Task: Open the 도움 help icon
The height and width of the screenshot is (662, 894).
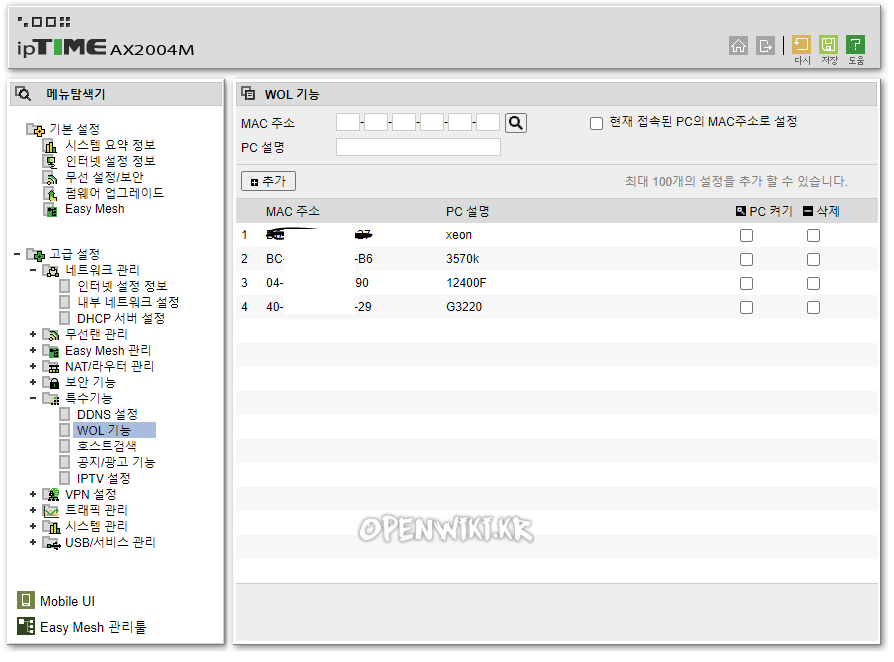Action: (x=855, y=44)
